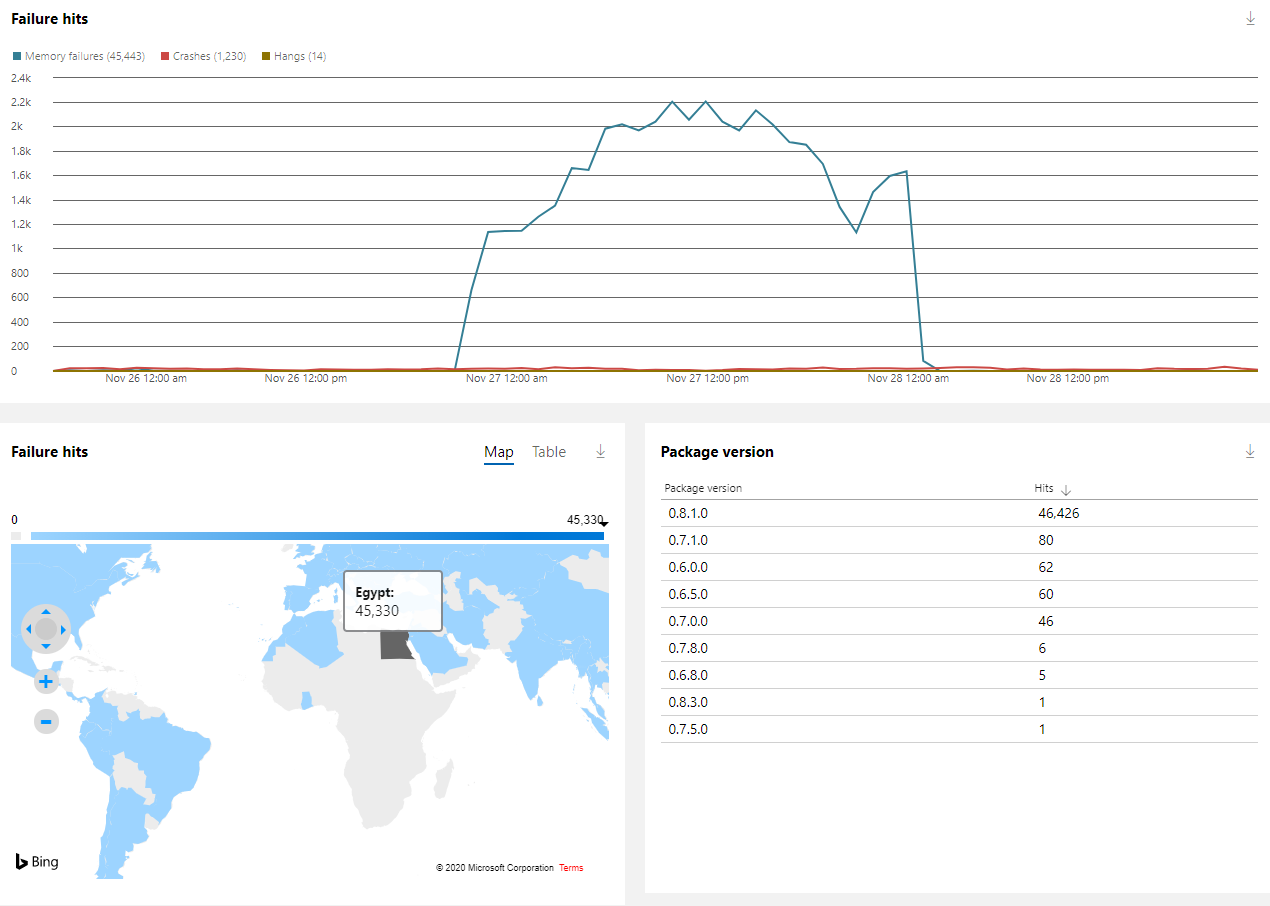Select package version 0.6.5.0 row
The image size is (1270, 906).
[959, 594]
